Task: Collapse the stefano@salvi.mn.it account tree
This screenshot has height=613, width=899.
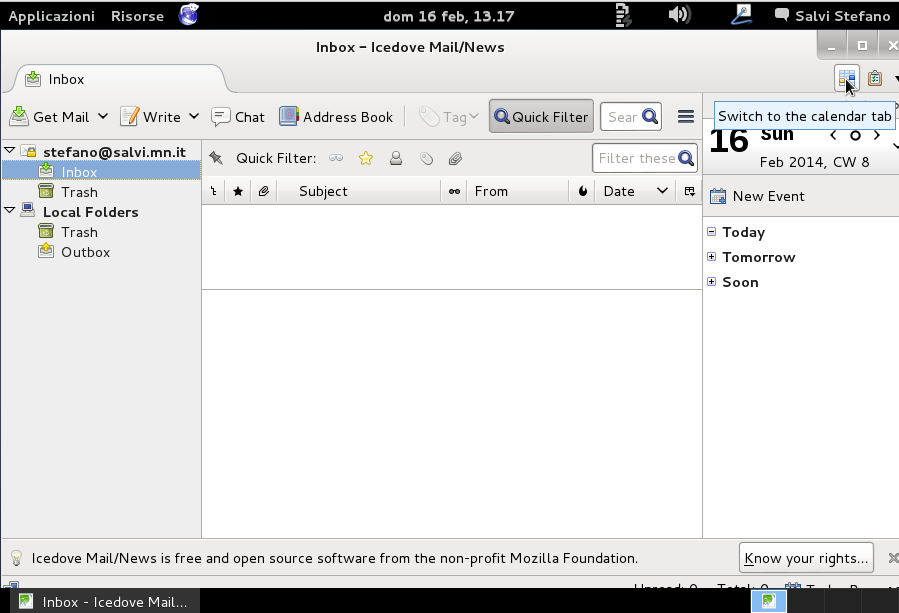Action: coord(10,151)
